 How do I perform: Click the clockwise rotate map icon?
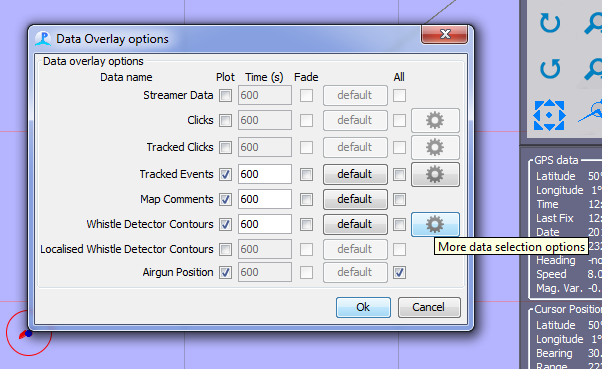(550, 23)
